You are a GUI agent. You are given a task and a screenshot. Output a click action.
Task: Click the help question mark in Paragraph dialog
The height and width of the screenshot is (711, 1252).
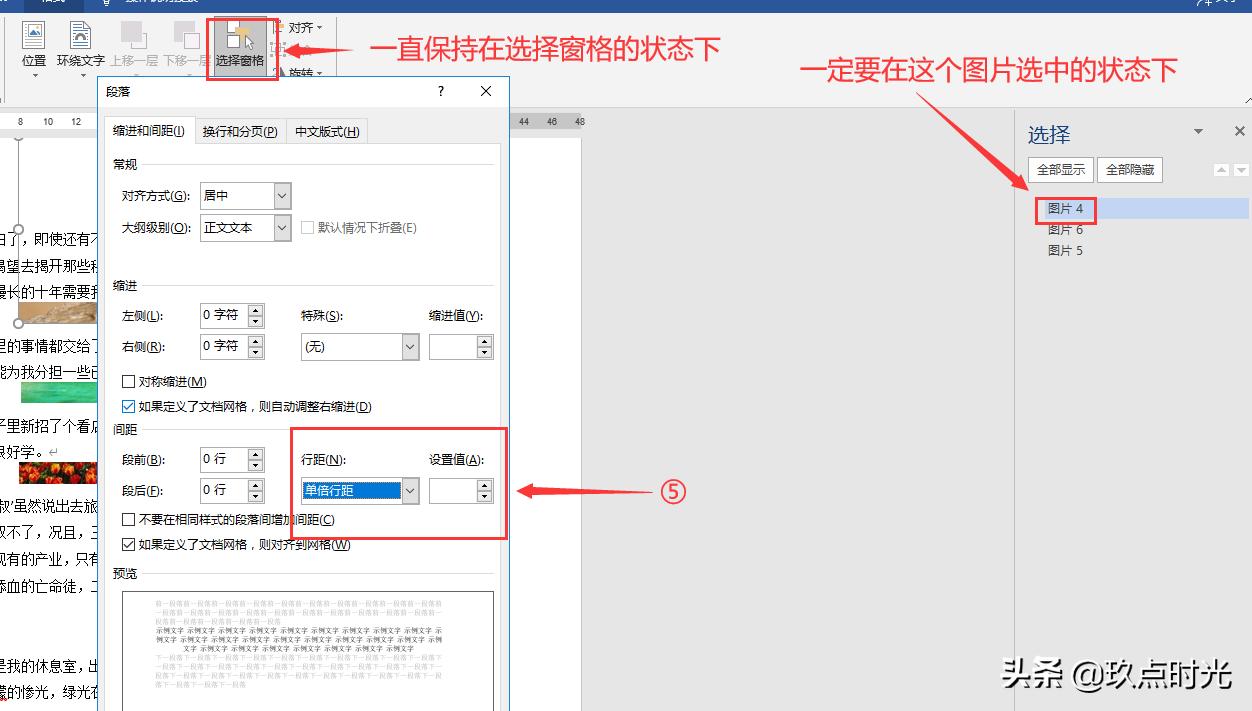click(x=440, y=91)
